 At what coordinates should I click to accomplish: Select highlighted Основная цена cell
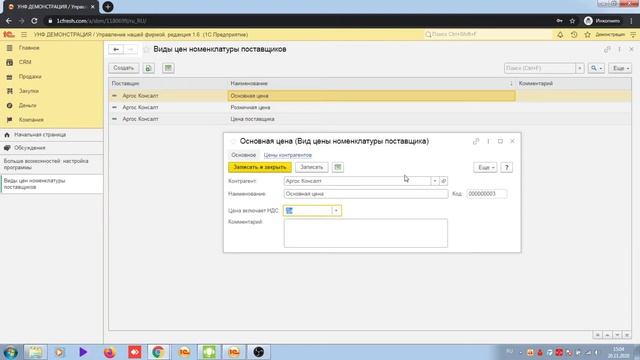click(371, 96)
